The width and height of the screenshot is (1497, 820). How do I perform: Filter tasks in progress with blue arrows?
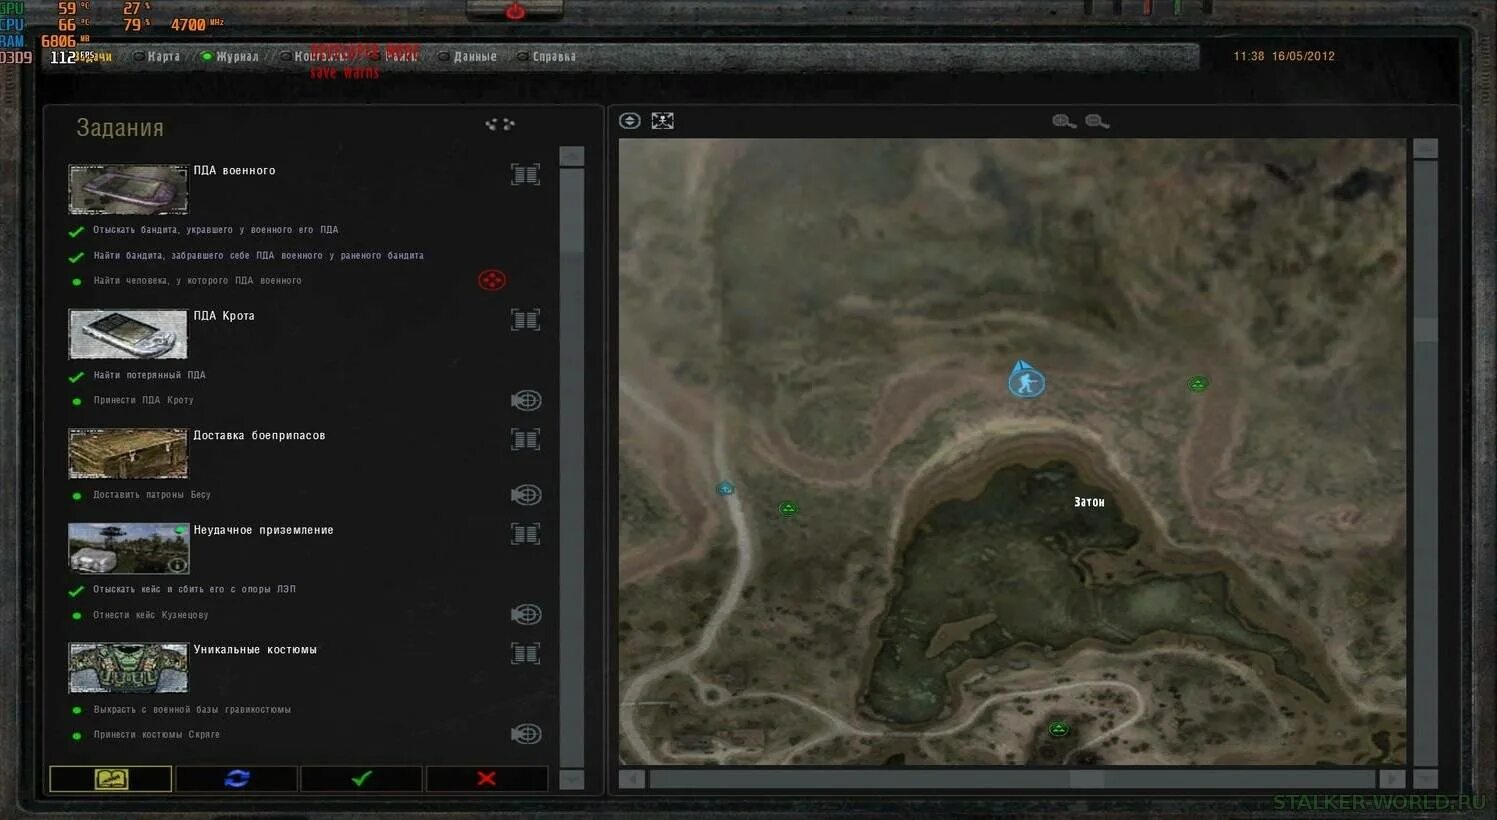236,778
